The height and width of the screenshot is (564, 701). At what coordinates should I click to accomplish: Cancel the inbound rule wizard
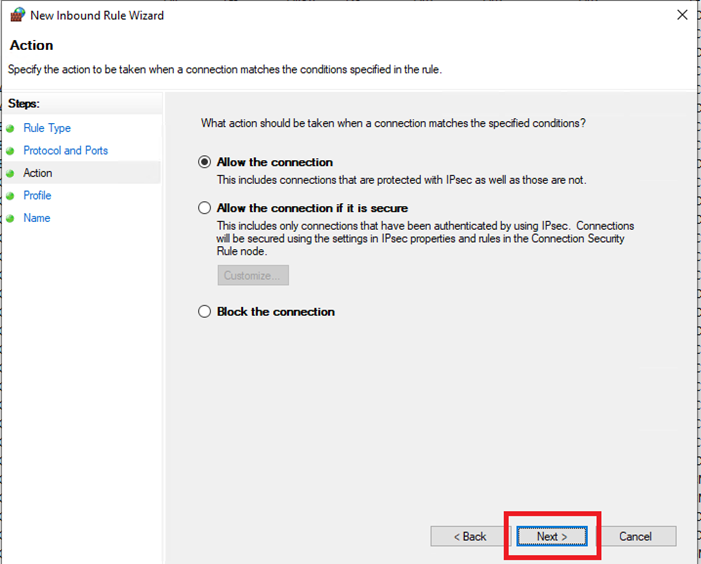coord(635,536)
